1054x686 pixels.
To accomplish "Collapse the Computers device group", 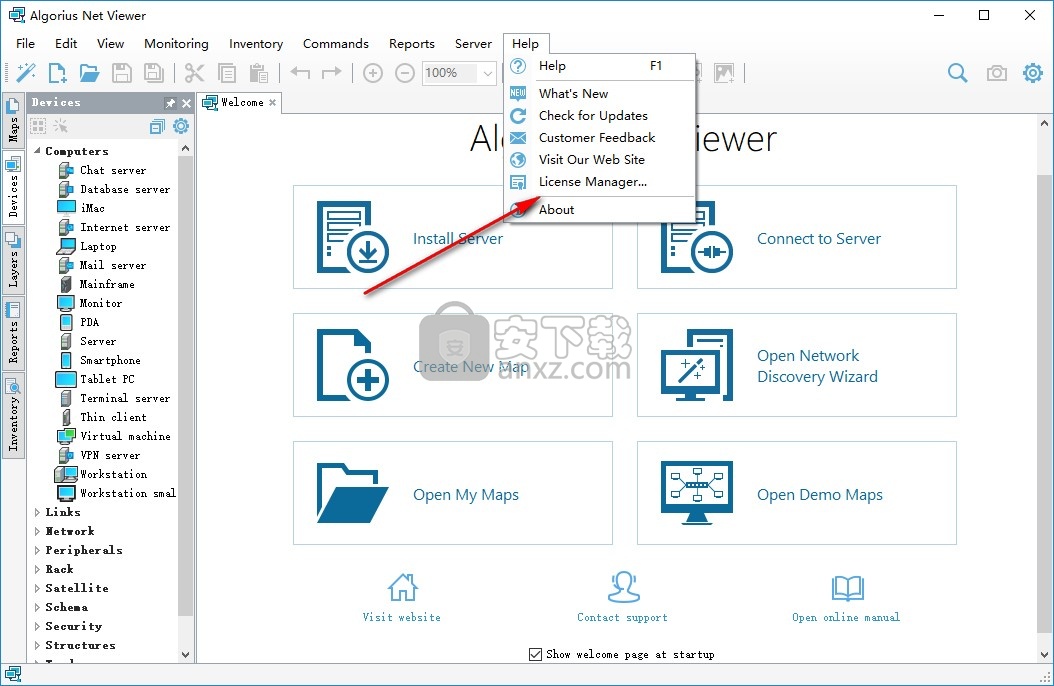I will [x=37, y=151].
